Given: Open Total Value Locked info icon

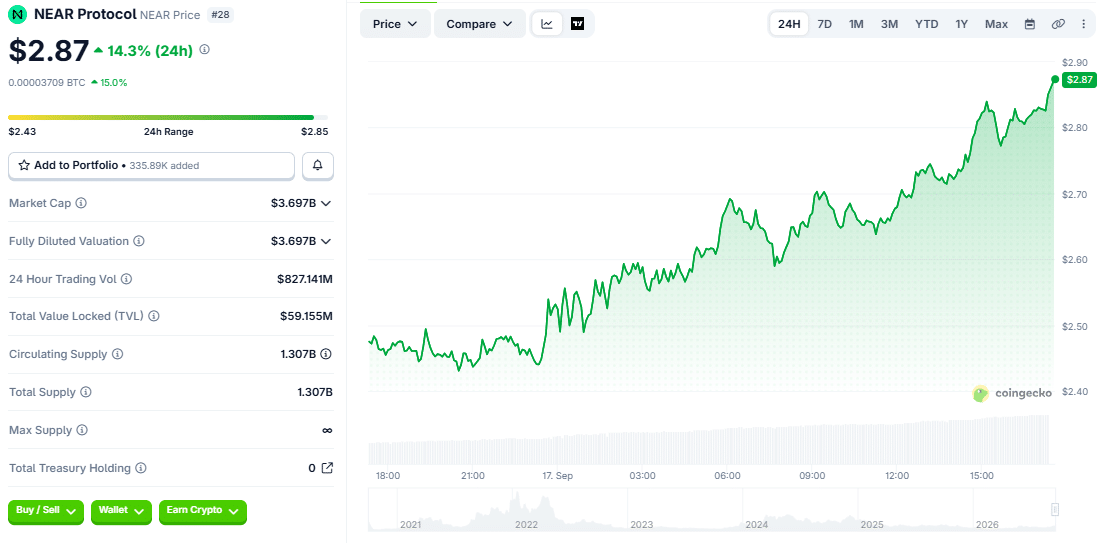Looking at the screenshot, I should [x=153, y=317].
